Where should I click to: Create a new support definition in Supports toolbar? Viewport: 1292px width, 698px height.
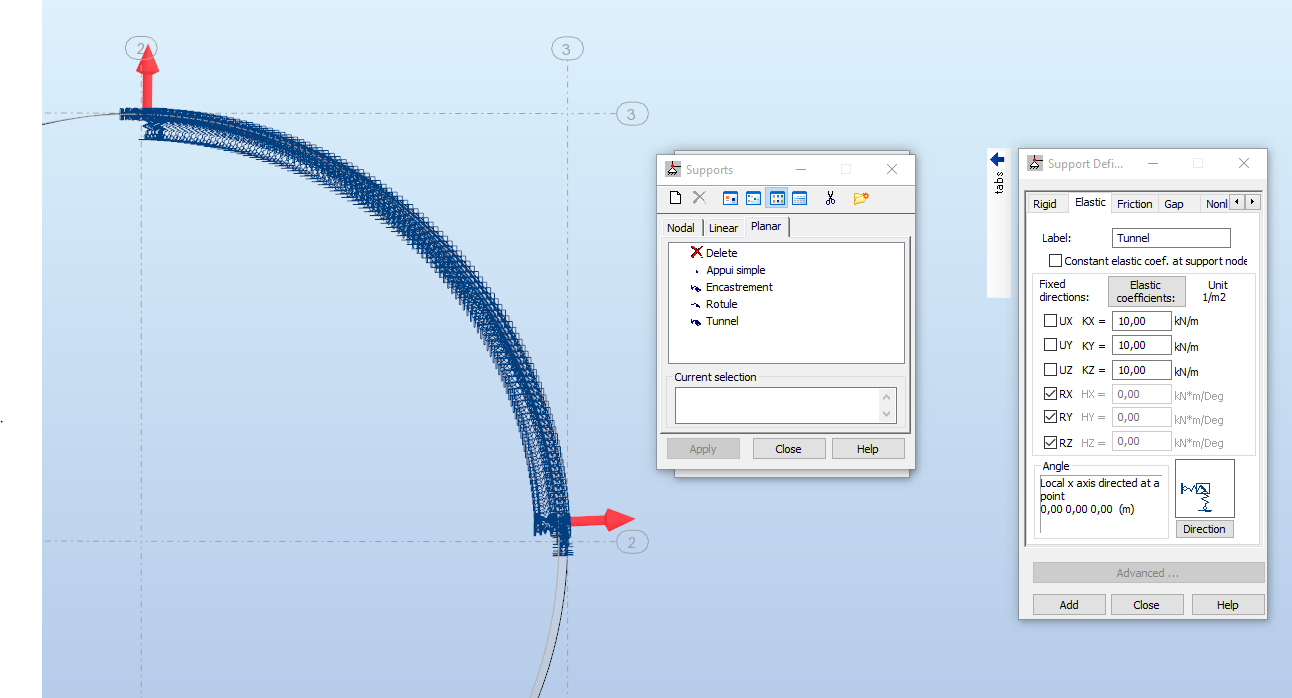click(675, 198)
